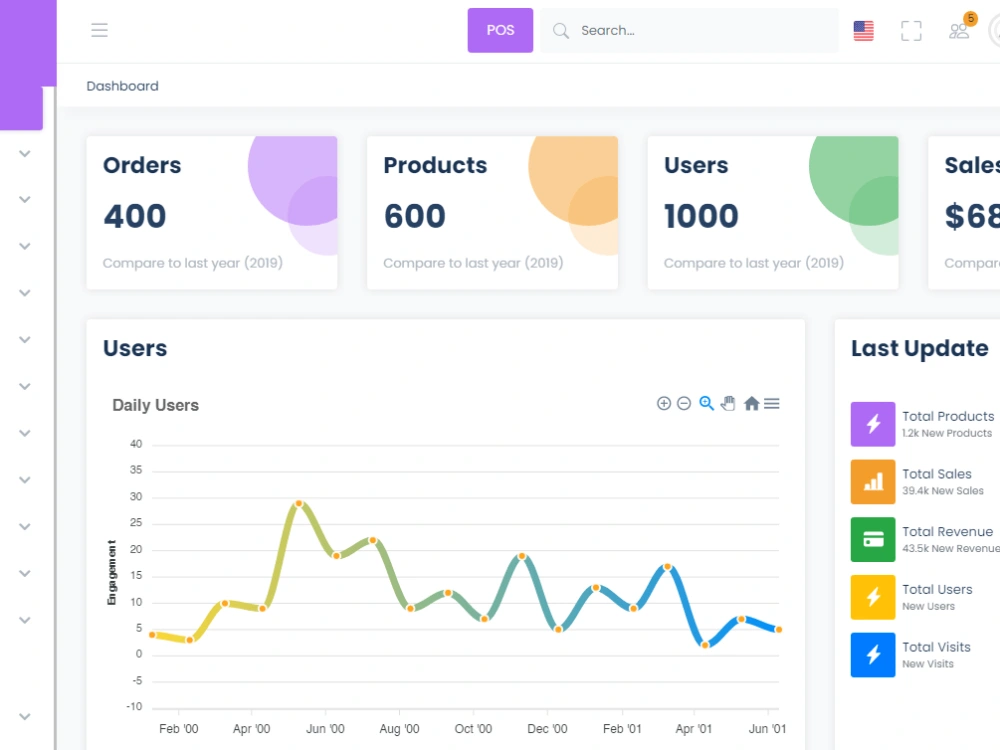Open the POS button
The image size is (1000, 750).
pyautogui.click(x=500, y=30)
